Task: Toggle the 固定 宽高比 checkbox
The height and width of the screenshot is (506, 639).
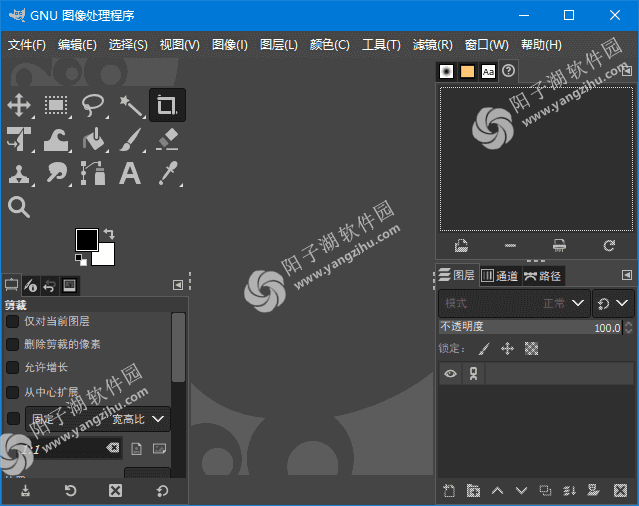Action: point(13,418)
